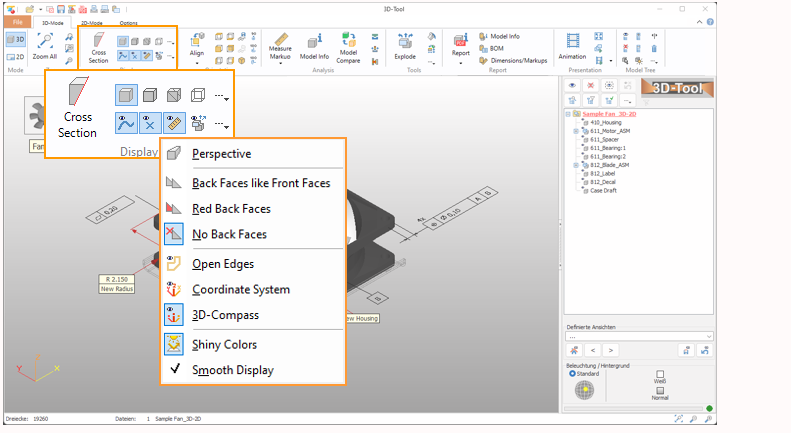Click the Align tool icon
Viewport: 791px width, 433px height.
197,47
